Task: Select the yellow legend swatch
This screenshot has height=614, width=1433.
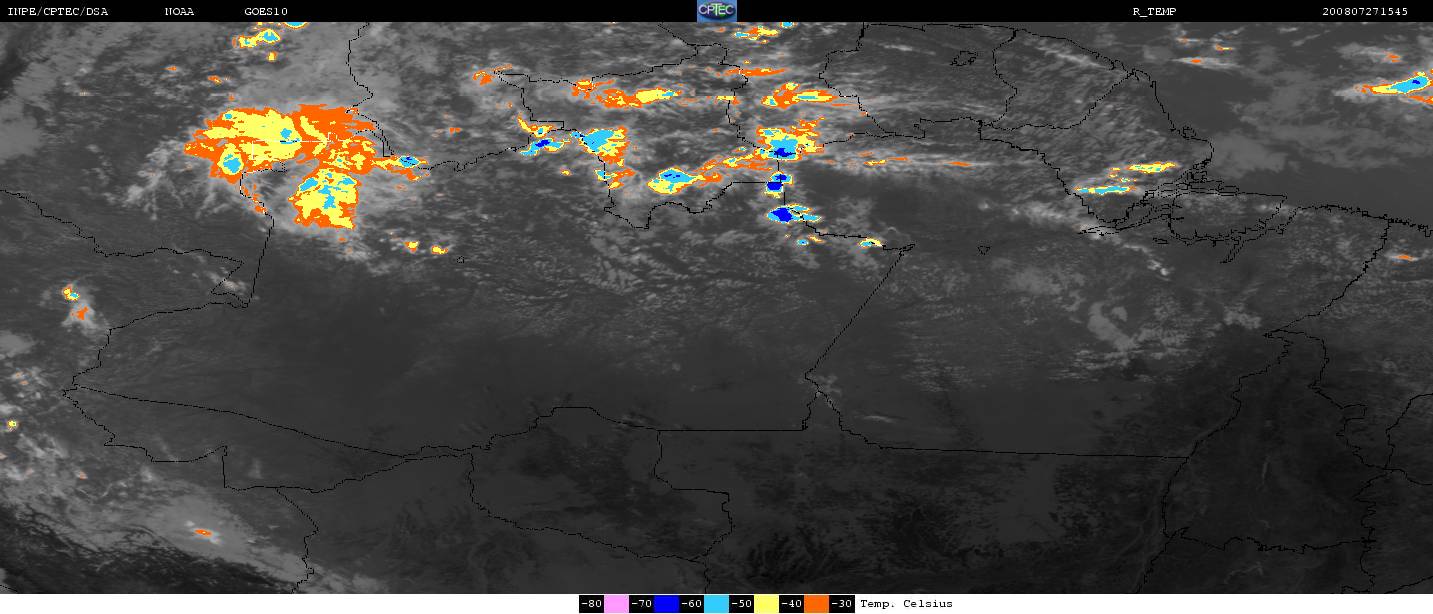Action: tap(766, 604)
